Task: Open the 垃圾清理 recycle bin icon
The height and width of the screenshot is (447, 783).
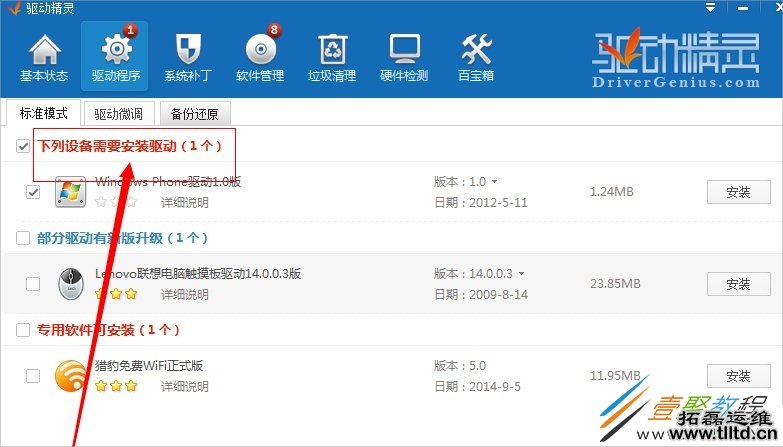Action: click(333, 49)
